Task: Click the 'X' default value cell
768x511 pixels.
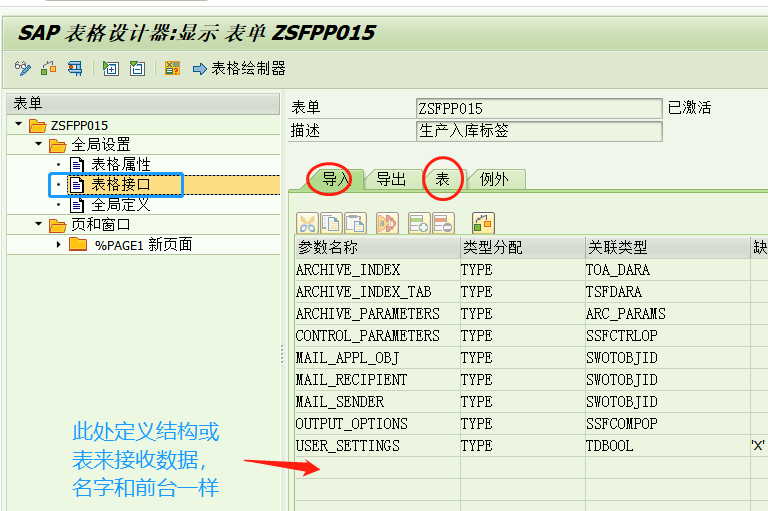Action: 759,446
